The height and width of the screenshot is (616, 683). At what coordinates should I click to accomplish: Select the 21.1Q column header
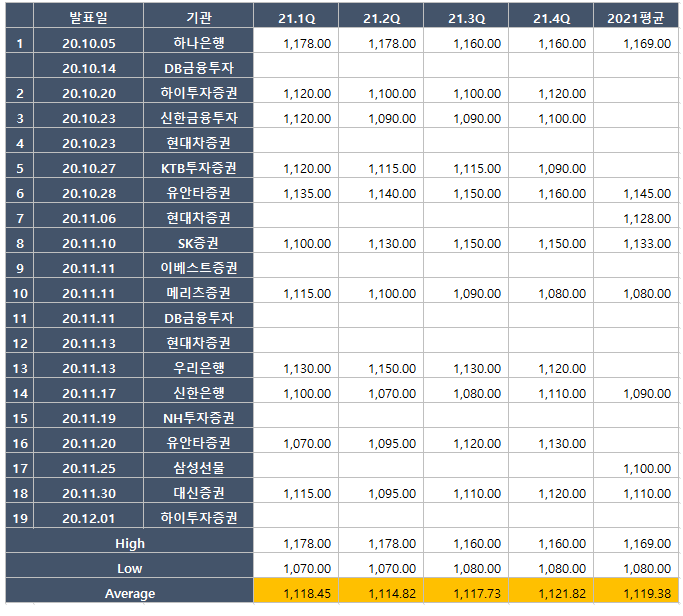[x=296, y=17]
